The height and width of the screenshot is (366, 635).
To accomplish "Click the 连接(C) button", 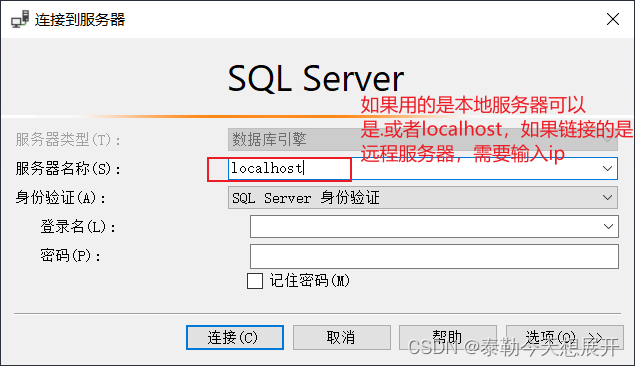I will point(235,337).
